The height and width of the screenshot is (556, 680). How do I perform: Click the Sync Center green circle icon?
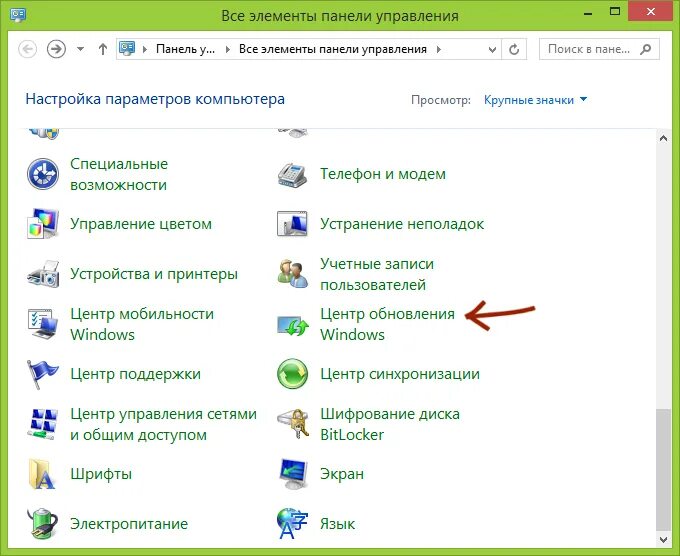pyautogui.click(x=293, y=374)
